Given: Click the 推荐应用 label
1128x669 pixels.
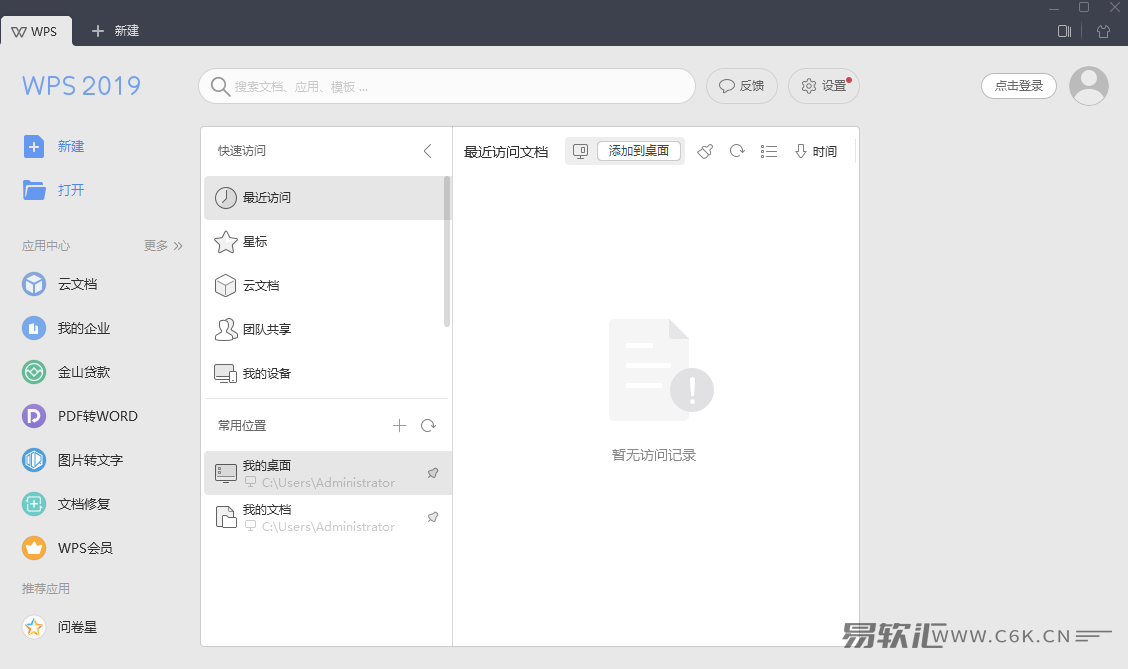Looking at the screenshot, I should coord(46,589).
